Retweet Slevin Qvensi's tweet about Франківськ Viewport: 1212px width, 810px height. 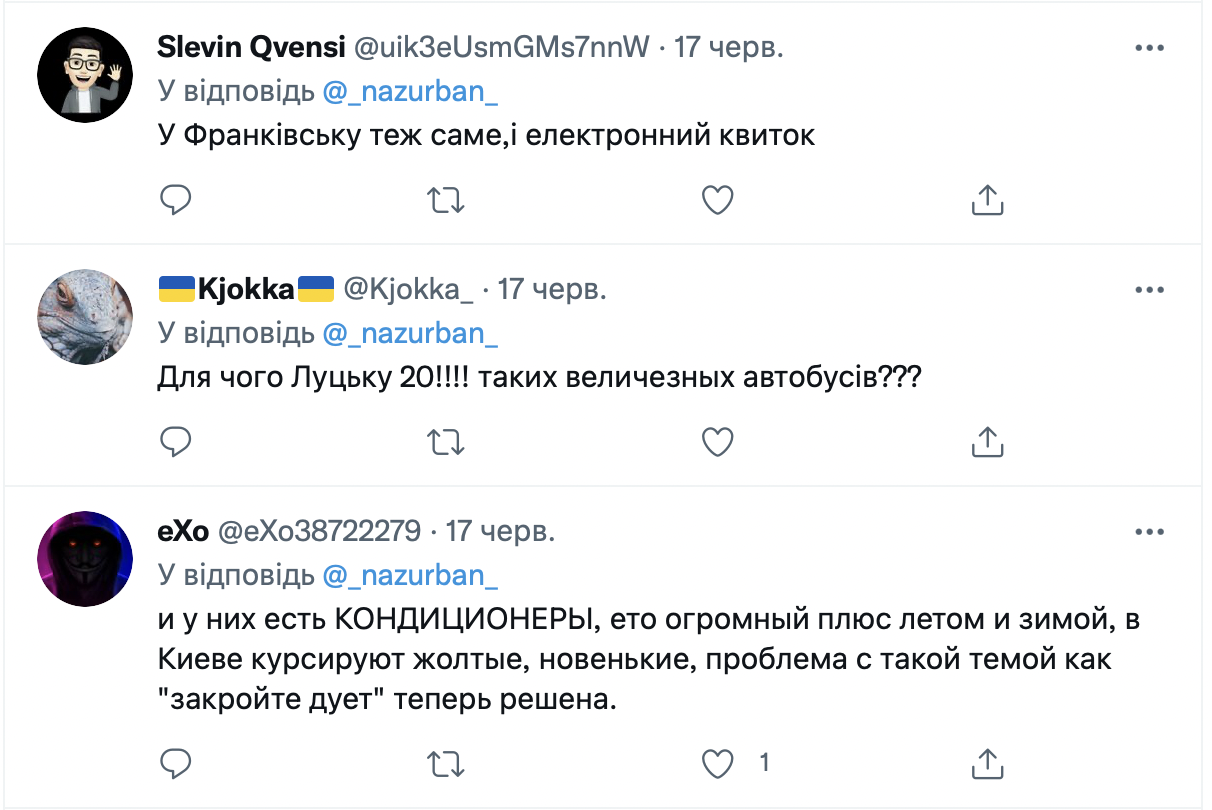tap(446, 200)
